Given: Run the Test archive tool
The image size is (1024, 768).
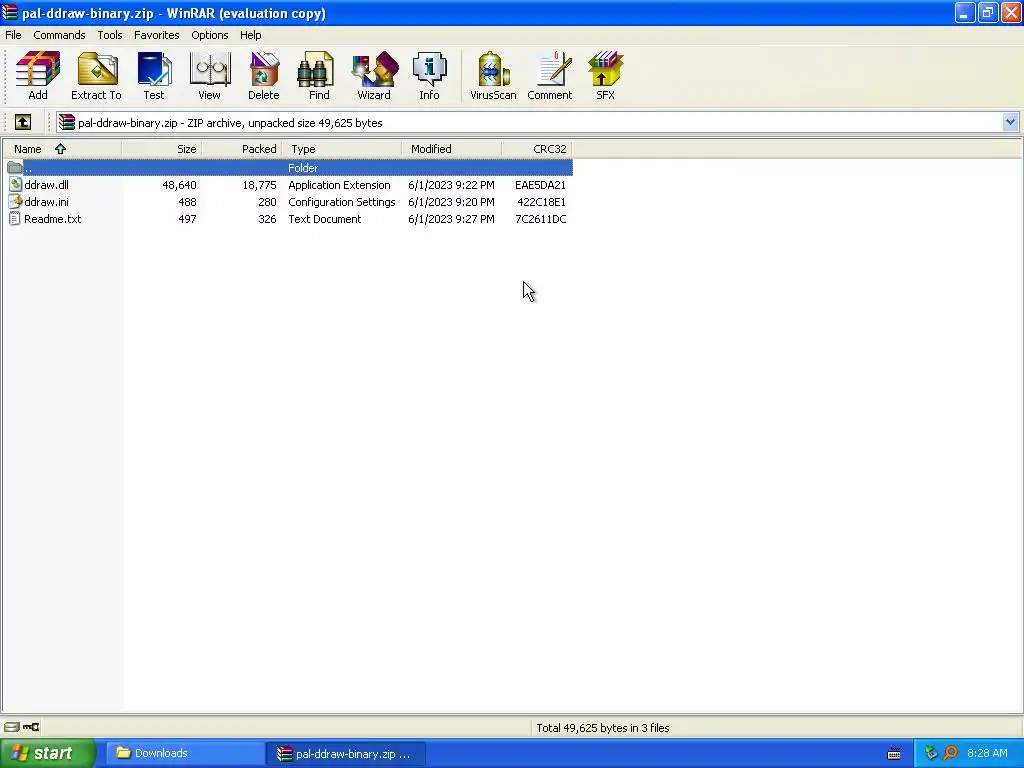Looking at the screenshot, I should tap(154, 76).
